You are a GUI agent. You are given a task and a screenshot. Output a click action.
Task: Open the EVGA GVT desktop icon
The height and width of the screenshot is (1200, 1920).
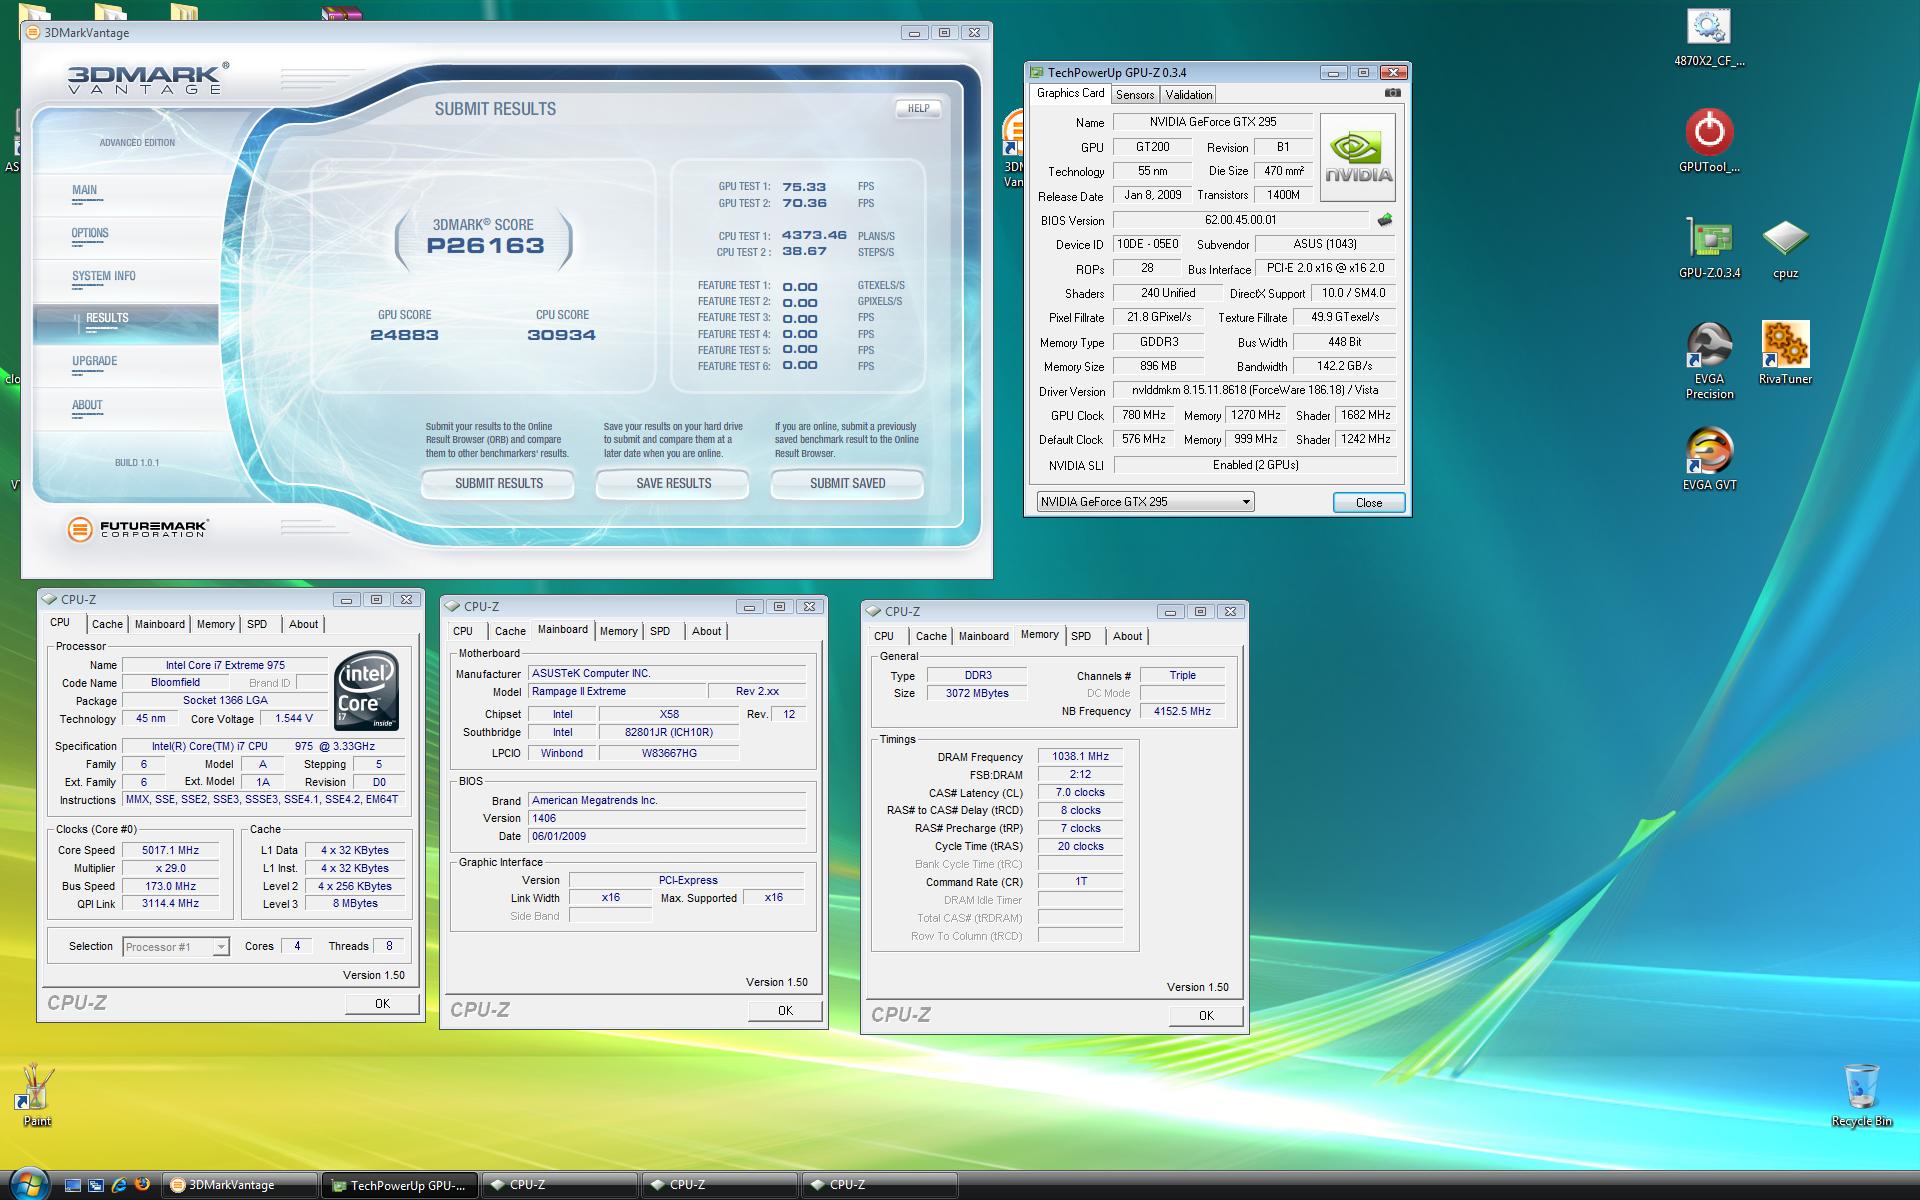tap(1709, 459)
